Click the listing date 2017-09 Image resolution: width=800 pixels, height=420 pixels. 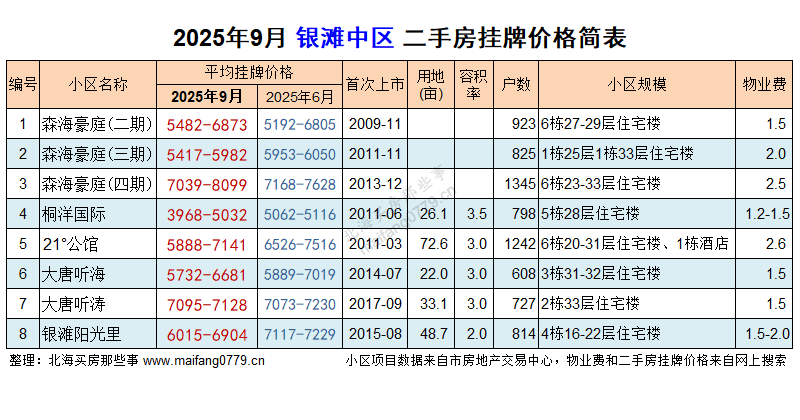(375, 305)
